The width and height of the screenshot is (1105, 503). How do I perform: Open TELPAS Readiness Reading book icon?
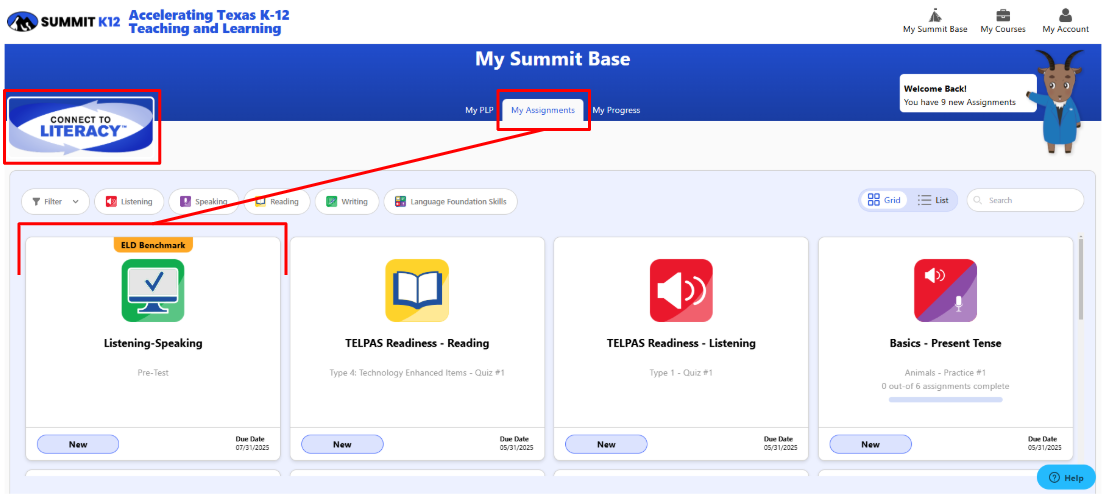point(416,290)
